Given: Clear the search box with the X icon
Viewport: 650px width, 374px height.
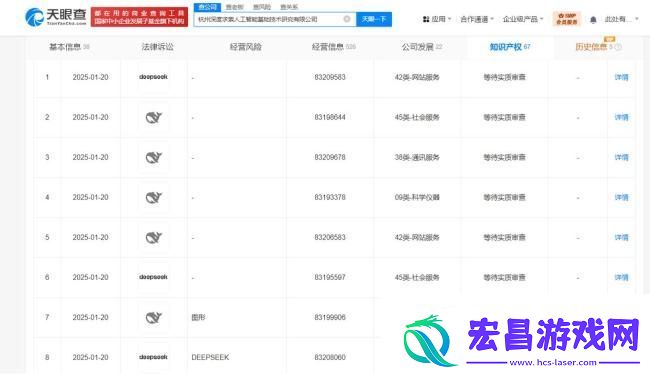Looking at the screenshot, I should pos(347,19).
